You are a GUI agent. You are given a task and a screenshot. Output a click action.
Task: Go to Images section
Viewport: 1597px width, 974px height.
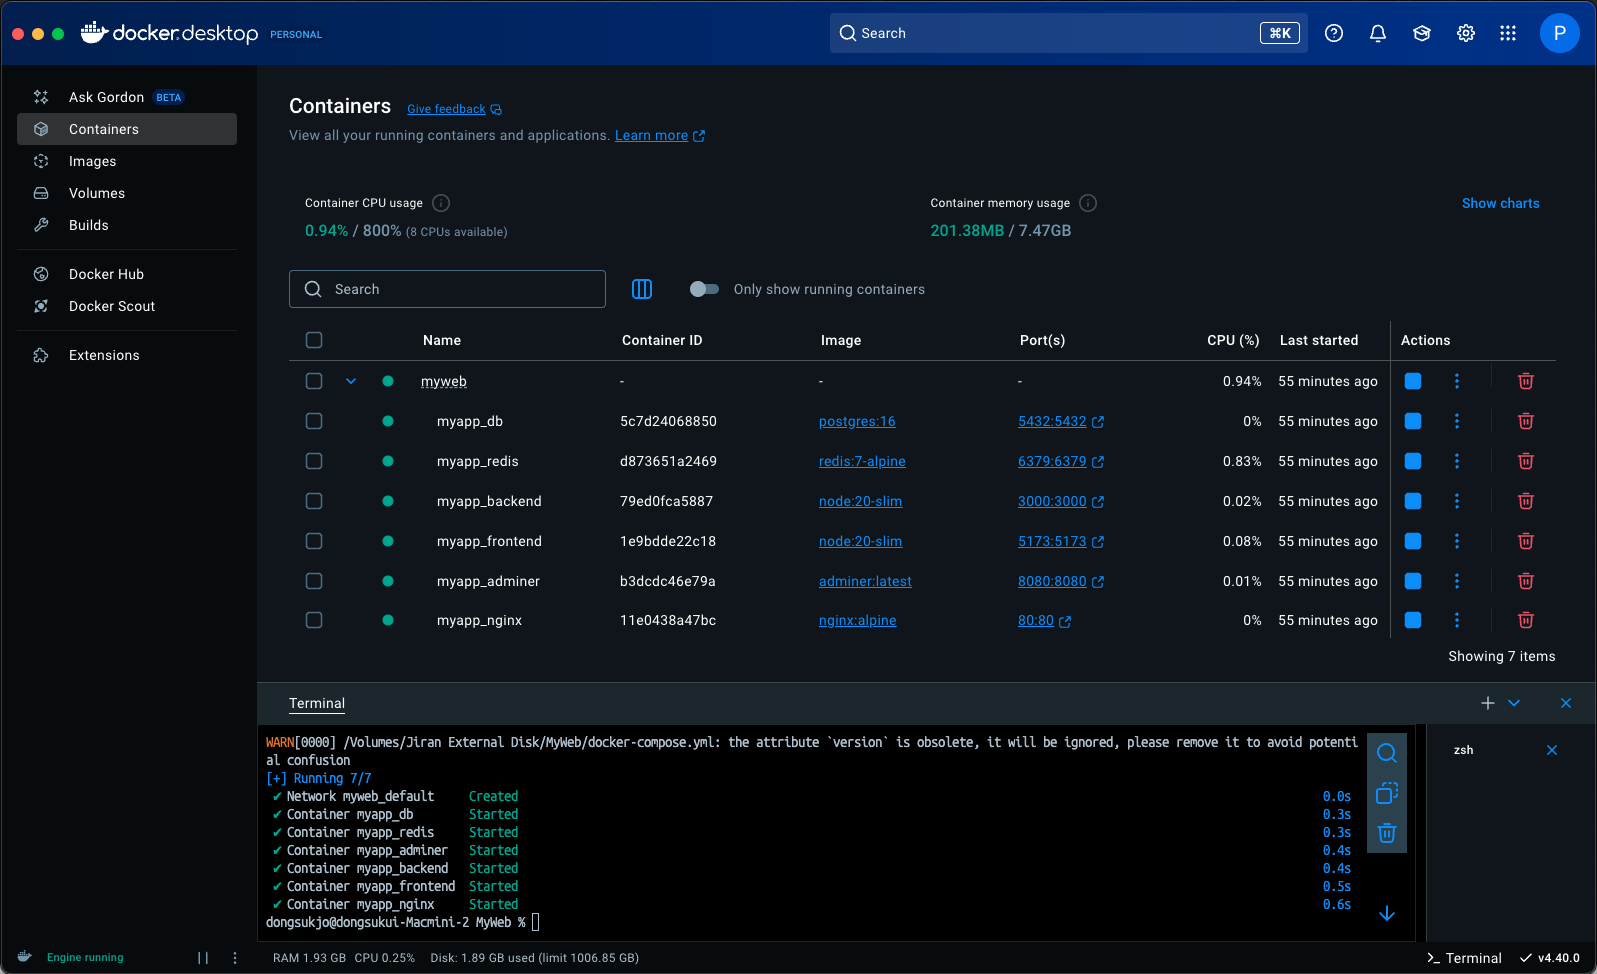(127, 161)
